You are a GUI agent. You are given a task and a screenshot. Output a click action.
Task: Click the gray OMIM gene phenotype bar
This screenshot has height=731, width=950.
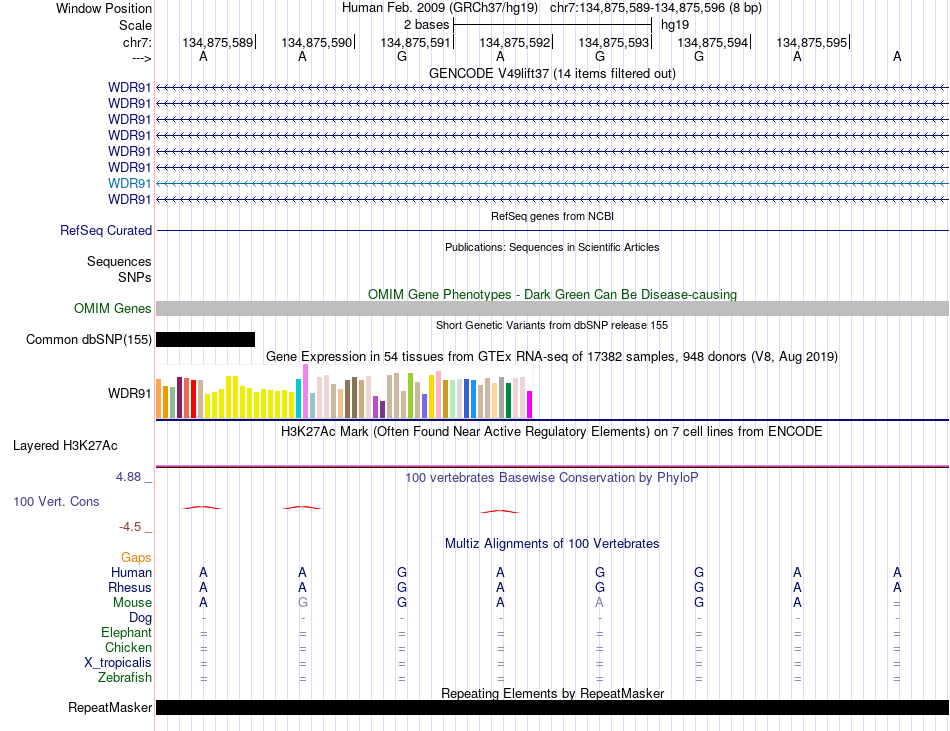click(x=552, y=309)
